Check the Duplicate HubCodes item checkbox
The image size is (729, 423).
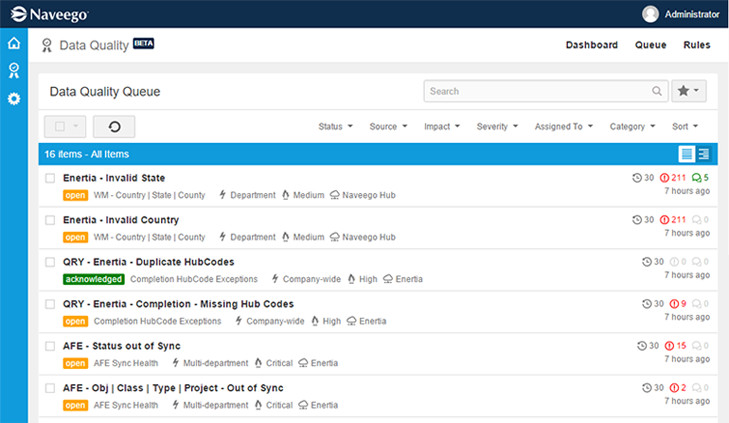50,262
